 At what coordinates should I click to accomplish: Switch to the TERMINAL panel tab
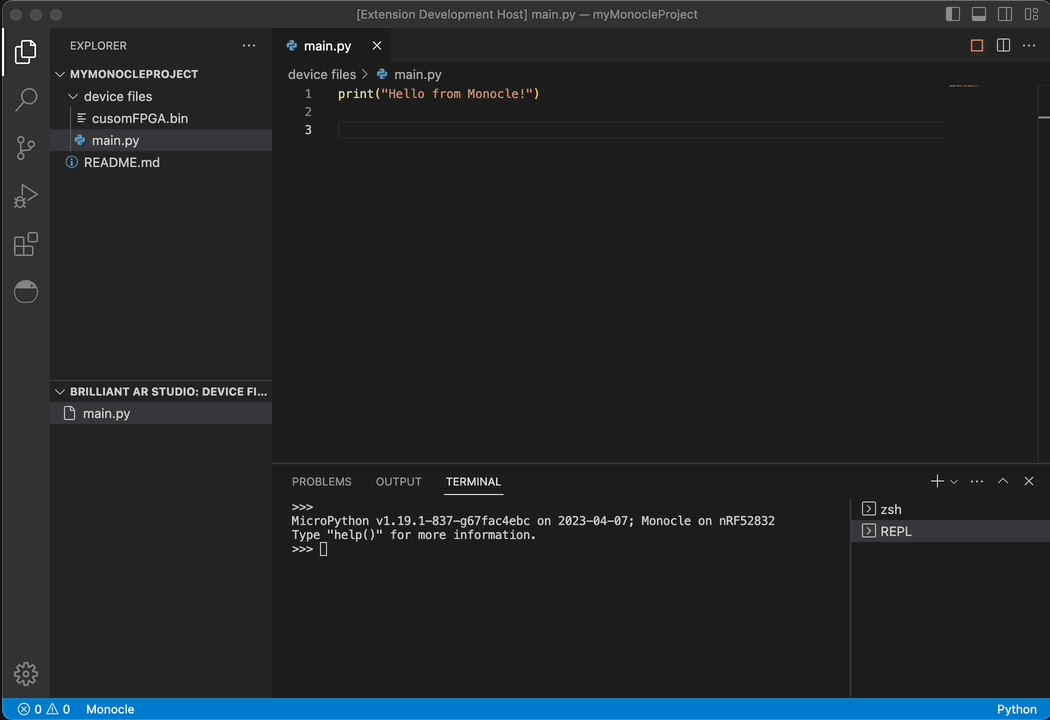pyautogui.click(x=473, y=482)
